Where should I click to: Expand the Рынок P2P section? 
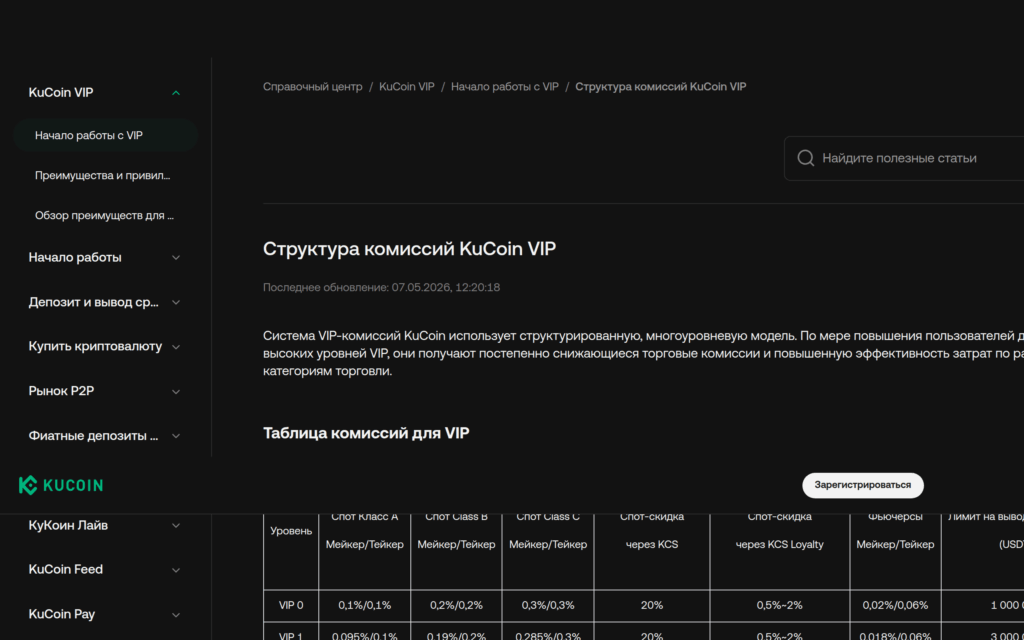coord(176,391)
